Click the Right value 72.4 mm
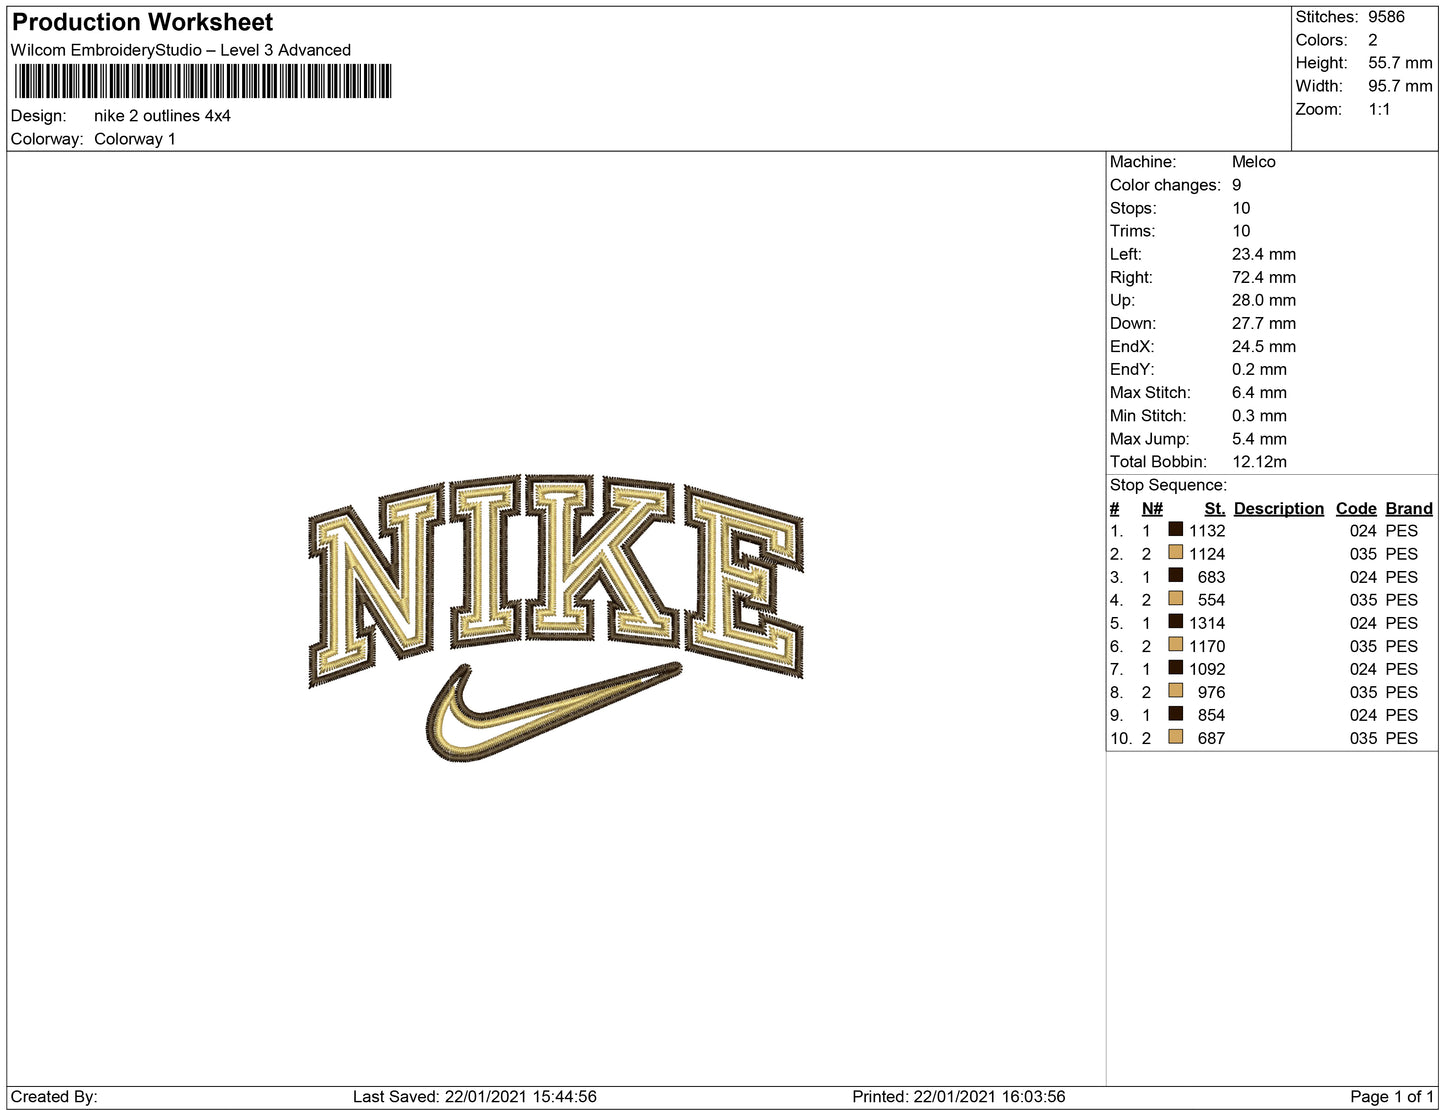Screen dimensions: 1445x1111 [x=1264, y=277]
